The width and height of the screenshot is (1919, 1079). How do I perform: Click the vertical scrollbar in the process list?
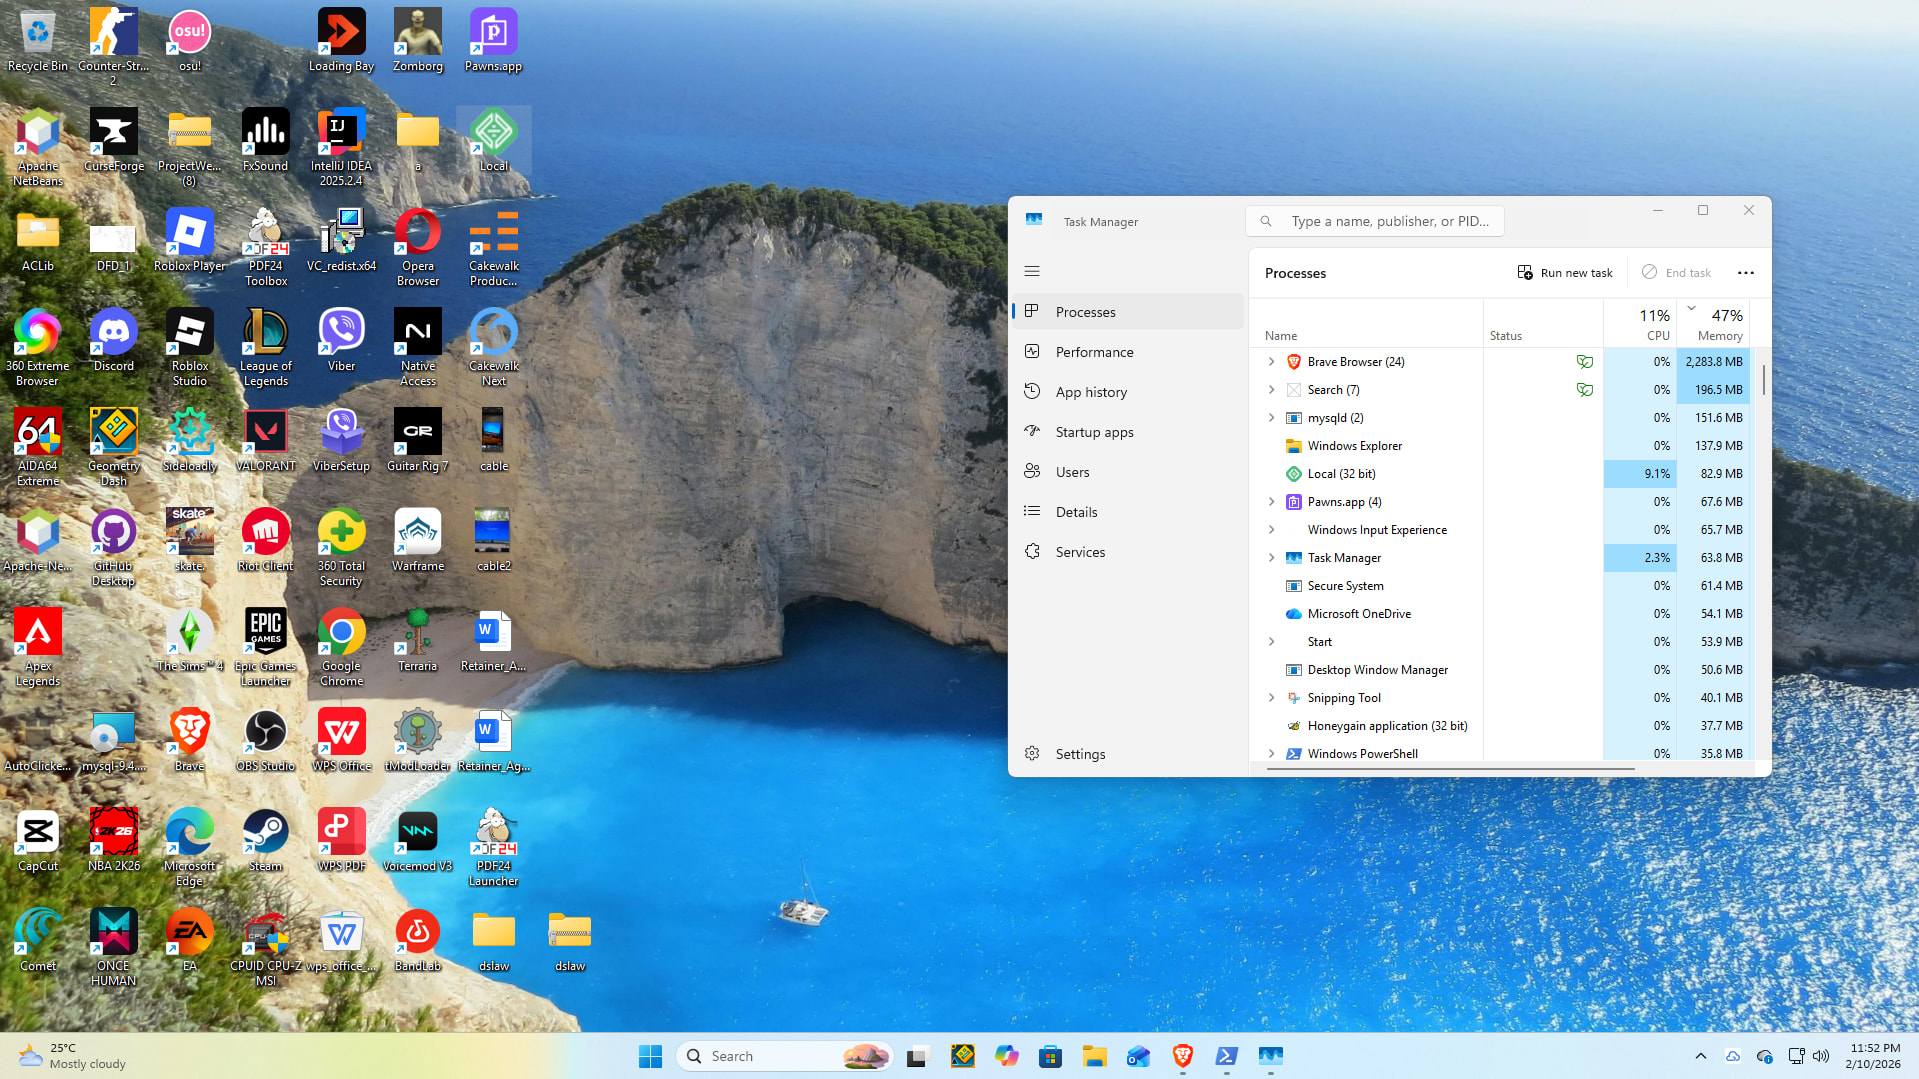click(1763, 380)
